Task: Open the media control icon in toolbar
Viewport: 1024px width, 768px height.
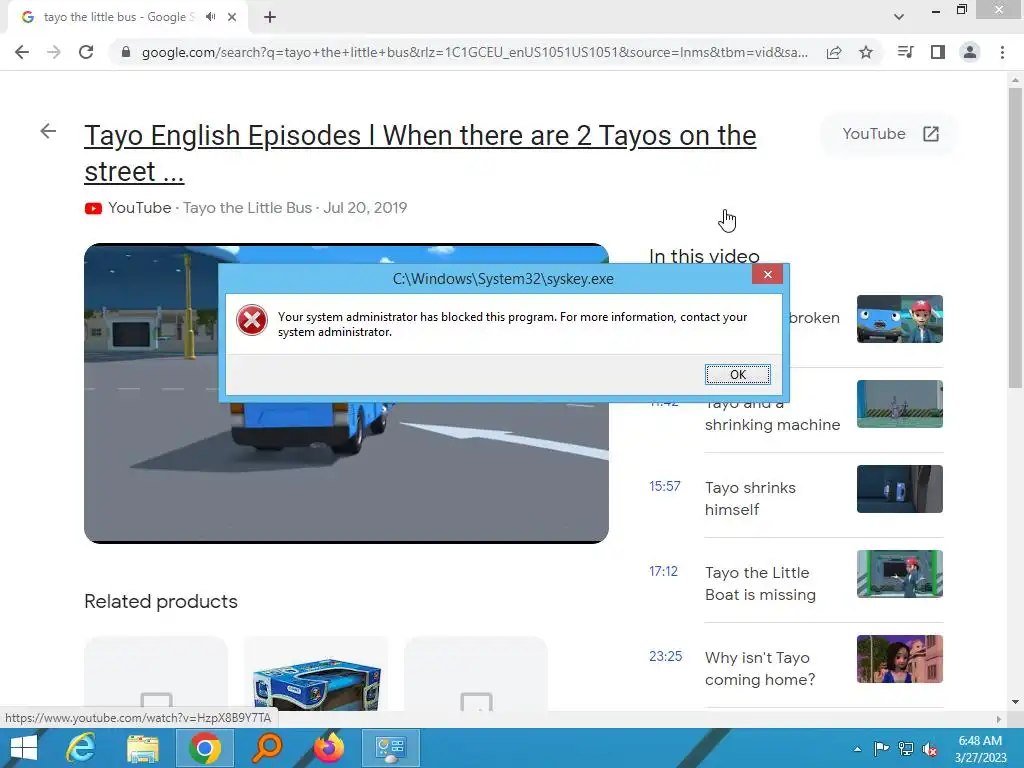Action: pyautogui.click(x=905, y=52)
